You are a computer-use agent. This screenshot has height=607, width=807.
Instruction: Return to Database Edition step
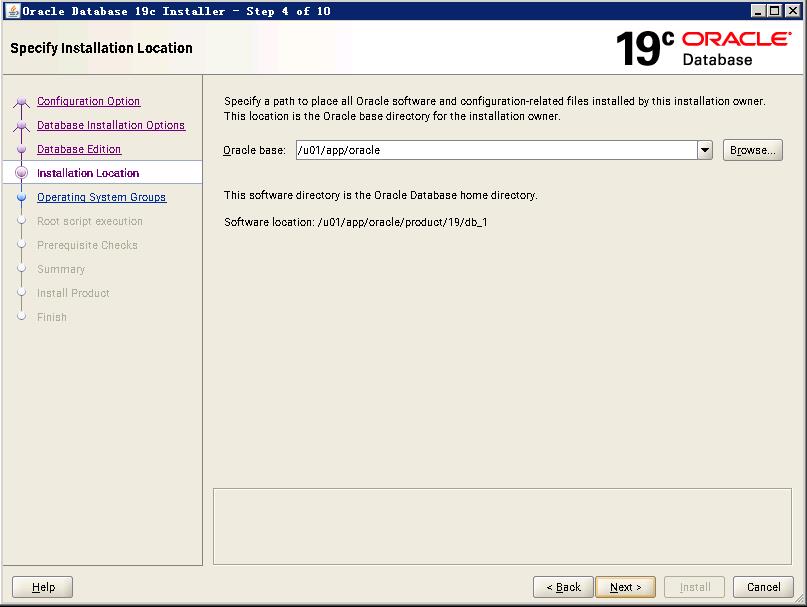79,149
